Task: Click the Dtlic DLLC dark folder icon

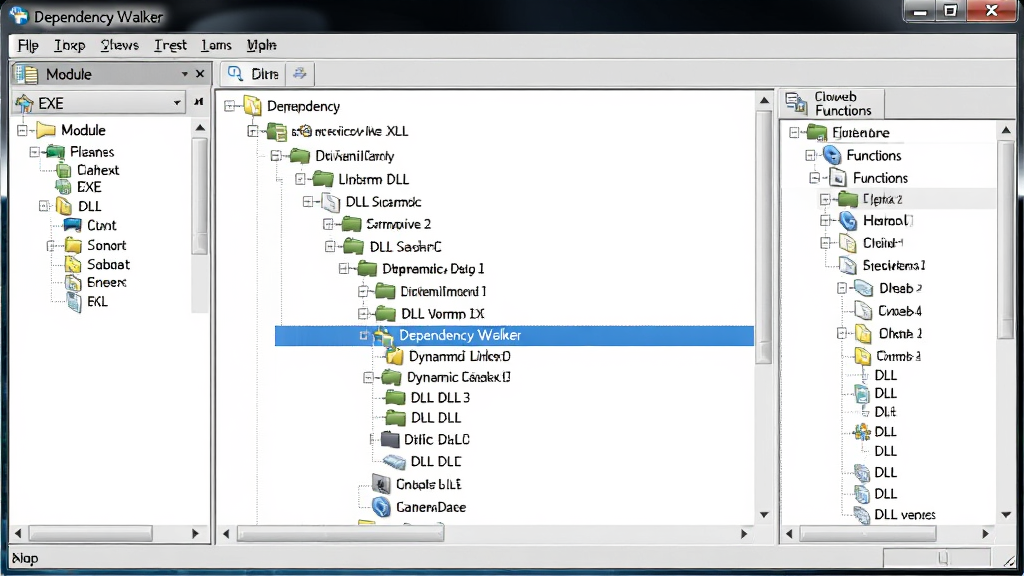Action: pyautogui.click(x=390, y=440)
